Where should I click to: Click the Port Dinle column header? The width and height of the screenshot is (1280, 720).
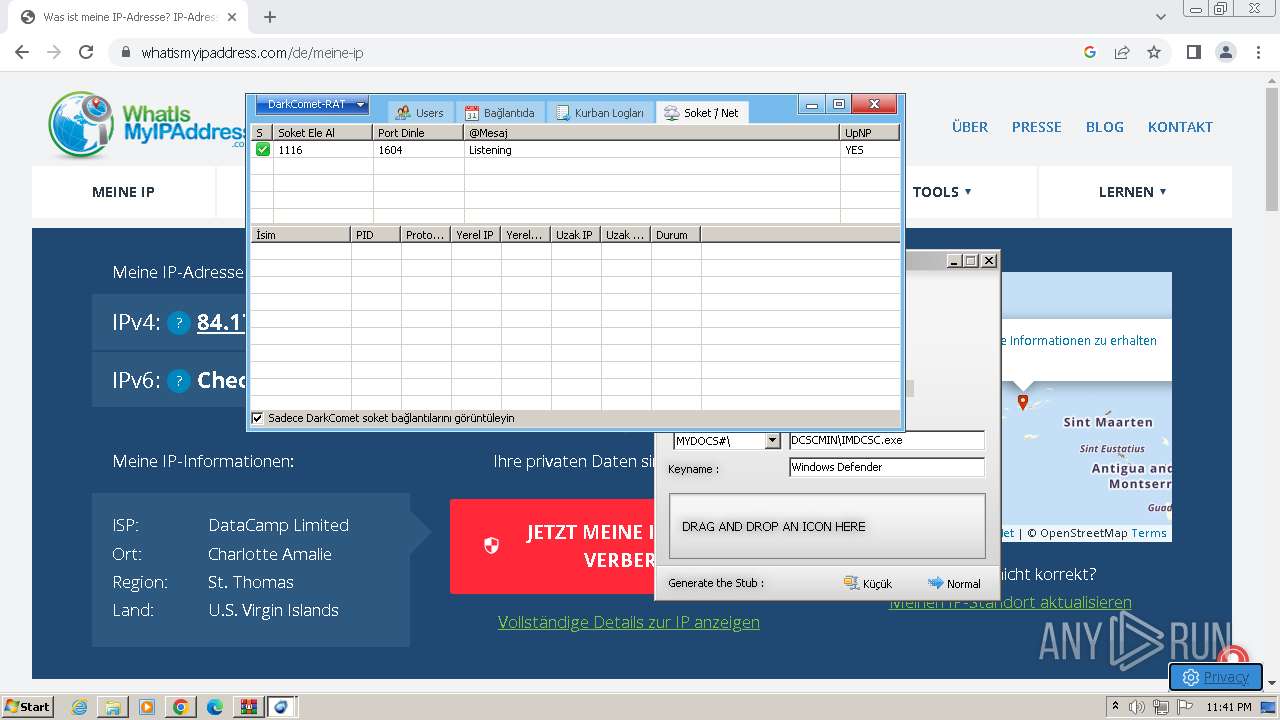(418, 132)
